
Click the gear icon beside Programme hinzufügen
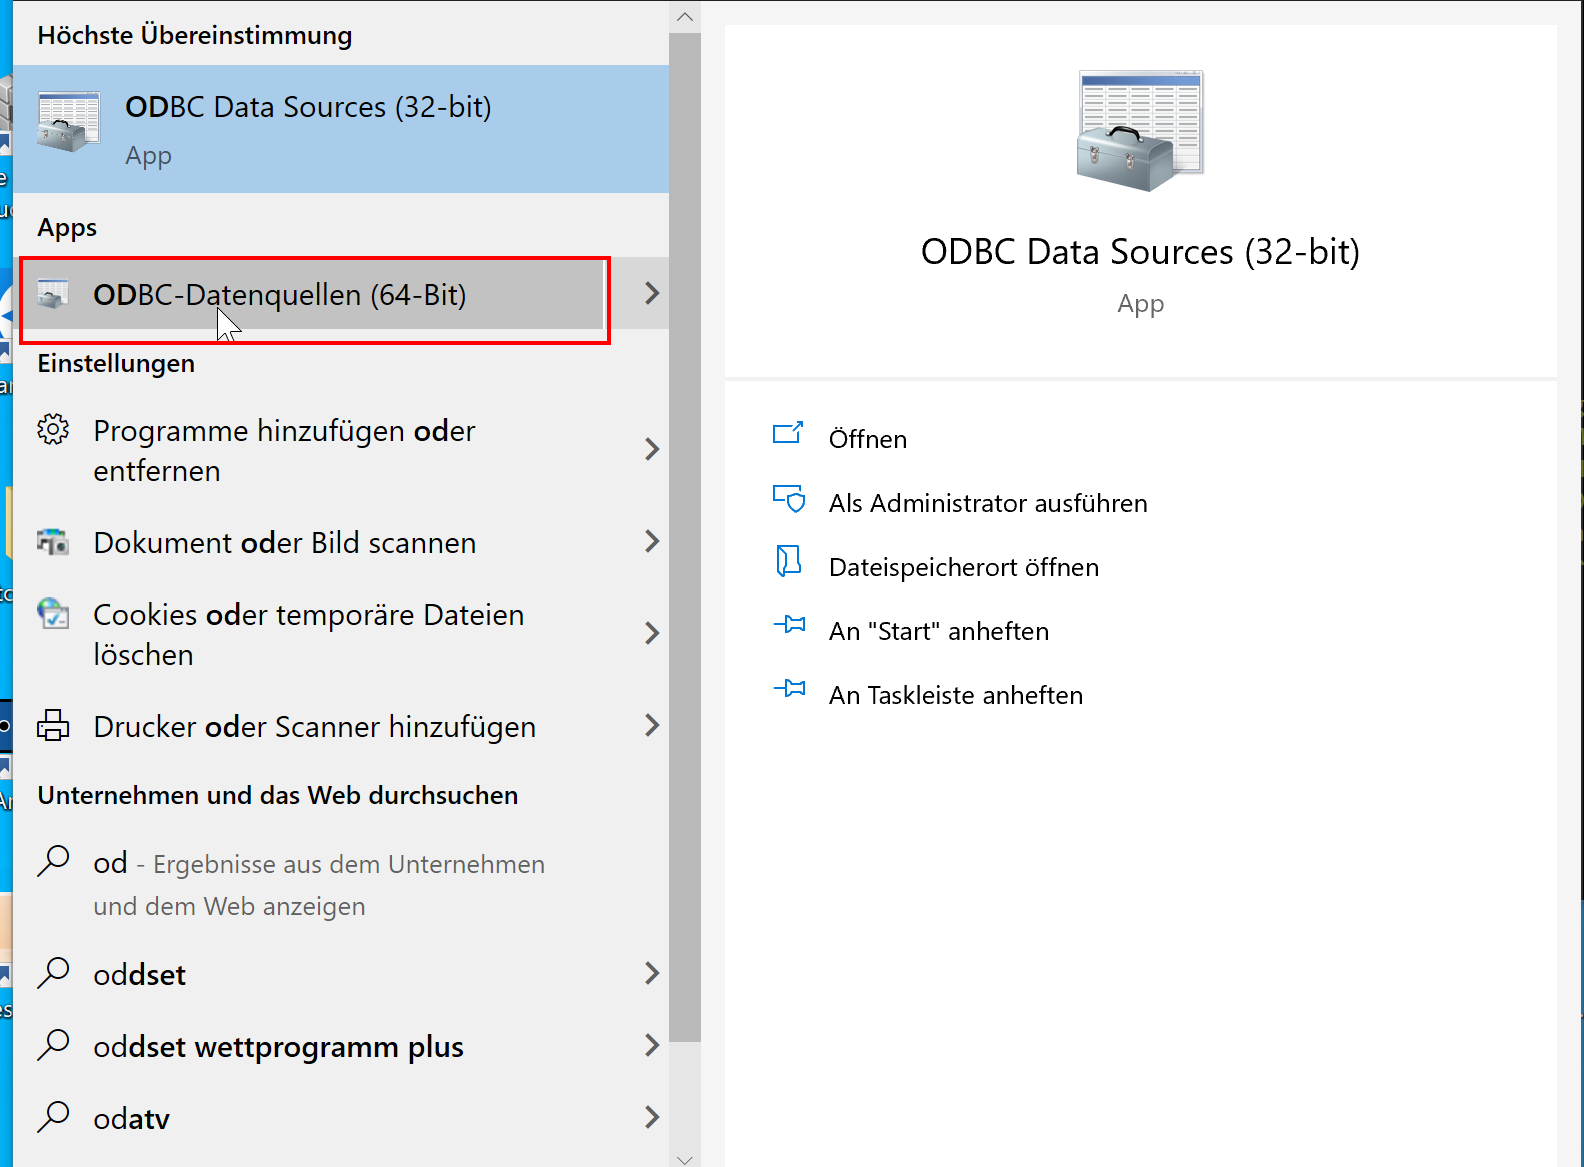pos(53,430)
